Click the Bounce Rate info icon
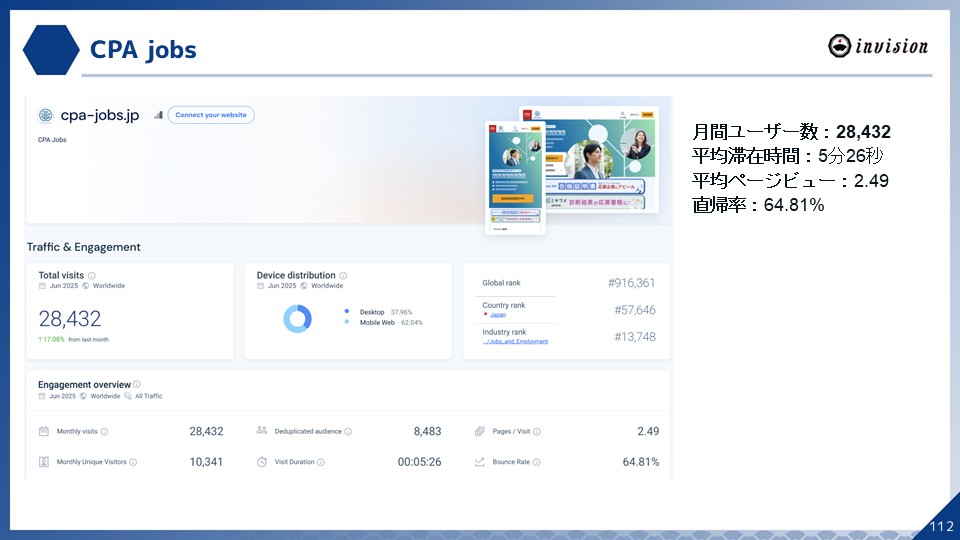The width and height of the screenshot is (960, 540). coord(536,462)
